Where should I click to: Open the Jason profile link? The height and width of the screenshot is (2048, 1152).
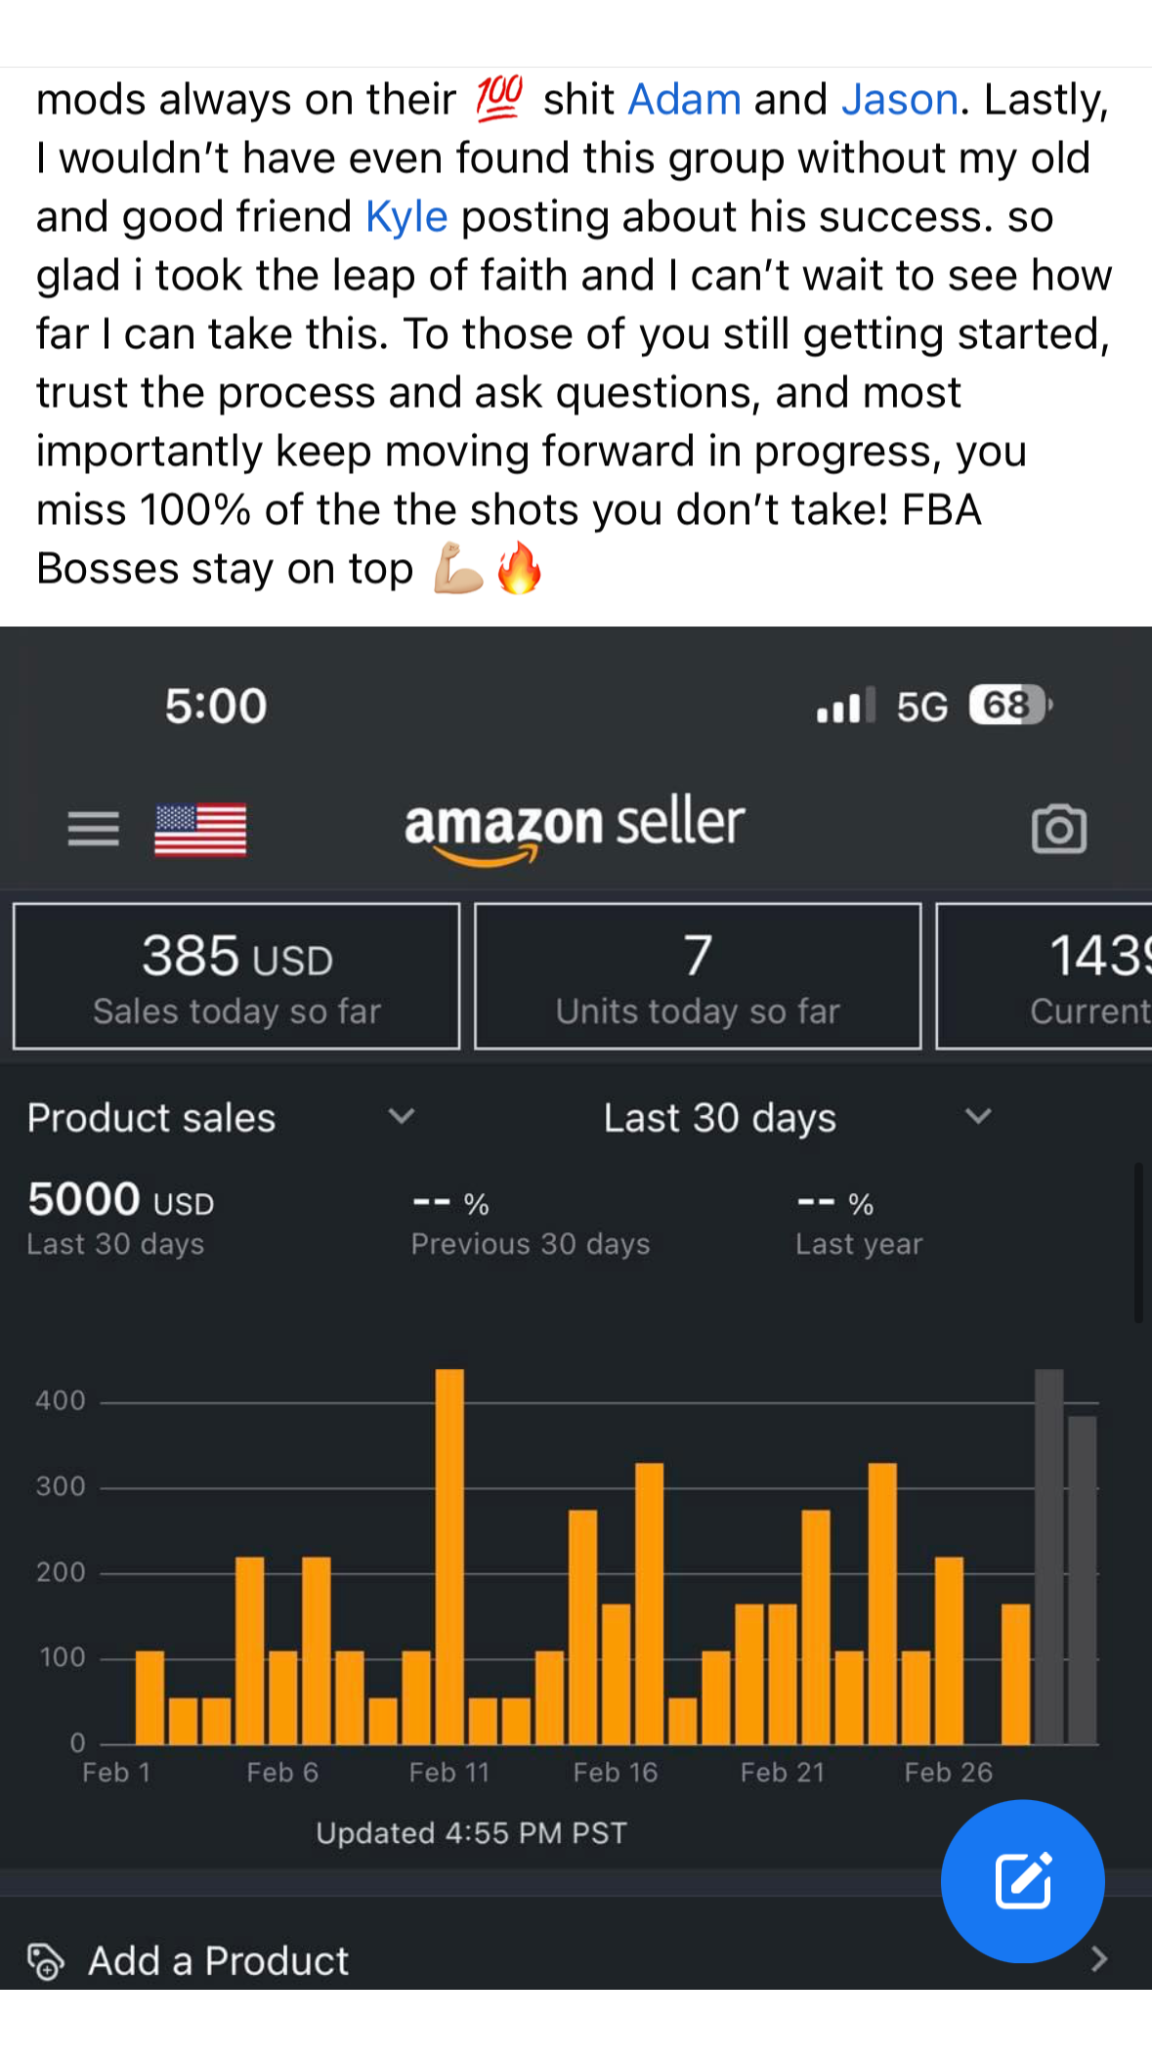tap(899, 100)
